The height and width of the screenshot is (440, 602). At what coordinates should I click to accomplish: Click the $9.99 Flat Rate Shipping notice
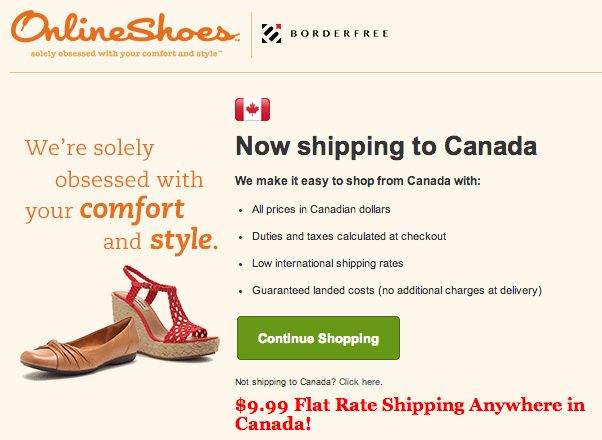click(410, 414)
